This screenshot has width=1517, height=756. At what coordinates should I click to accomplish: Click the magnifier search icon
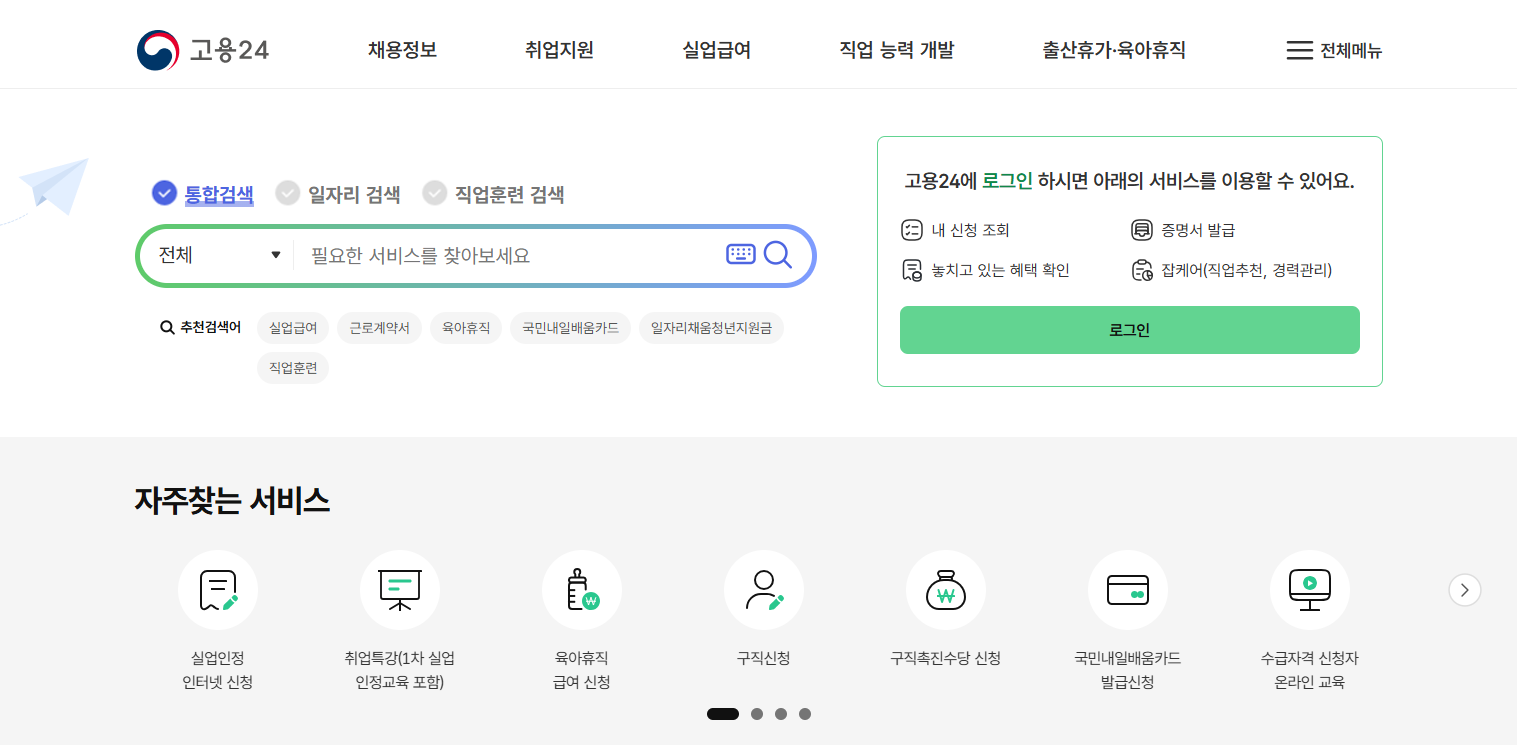pos(778,255)
